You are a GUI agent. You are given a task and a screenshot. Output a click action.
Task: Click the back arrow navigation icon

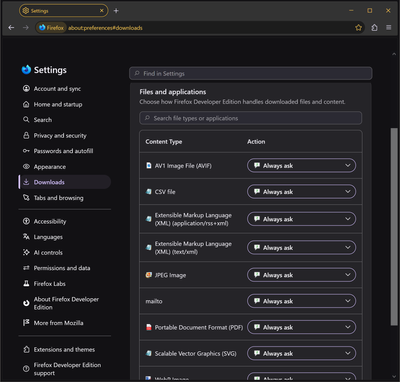11,28
